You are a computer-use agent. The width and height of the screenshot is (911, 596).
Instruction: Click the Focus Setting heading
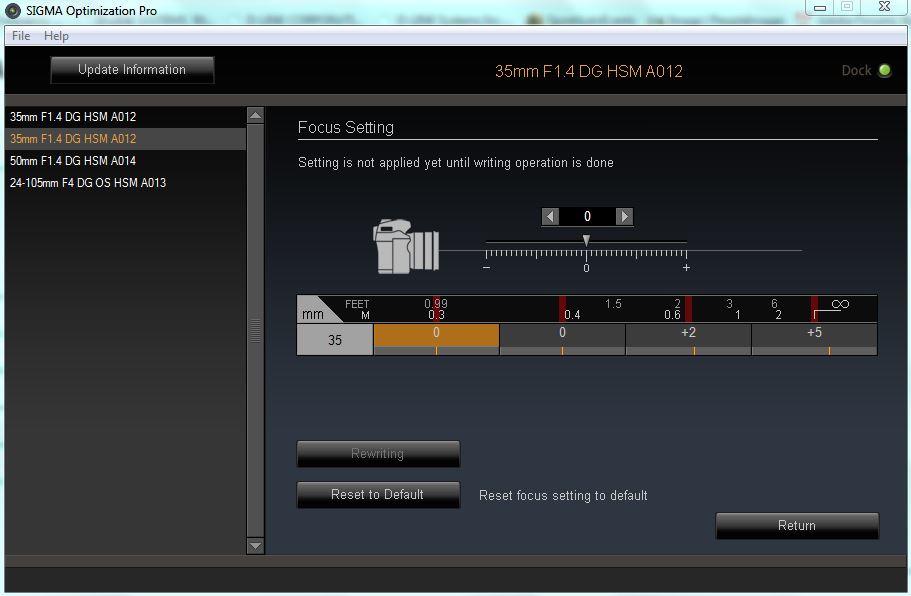click(346, 127)
